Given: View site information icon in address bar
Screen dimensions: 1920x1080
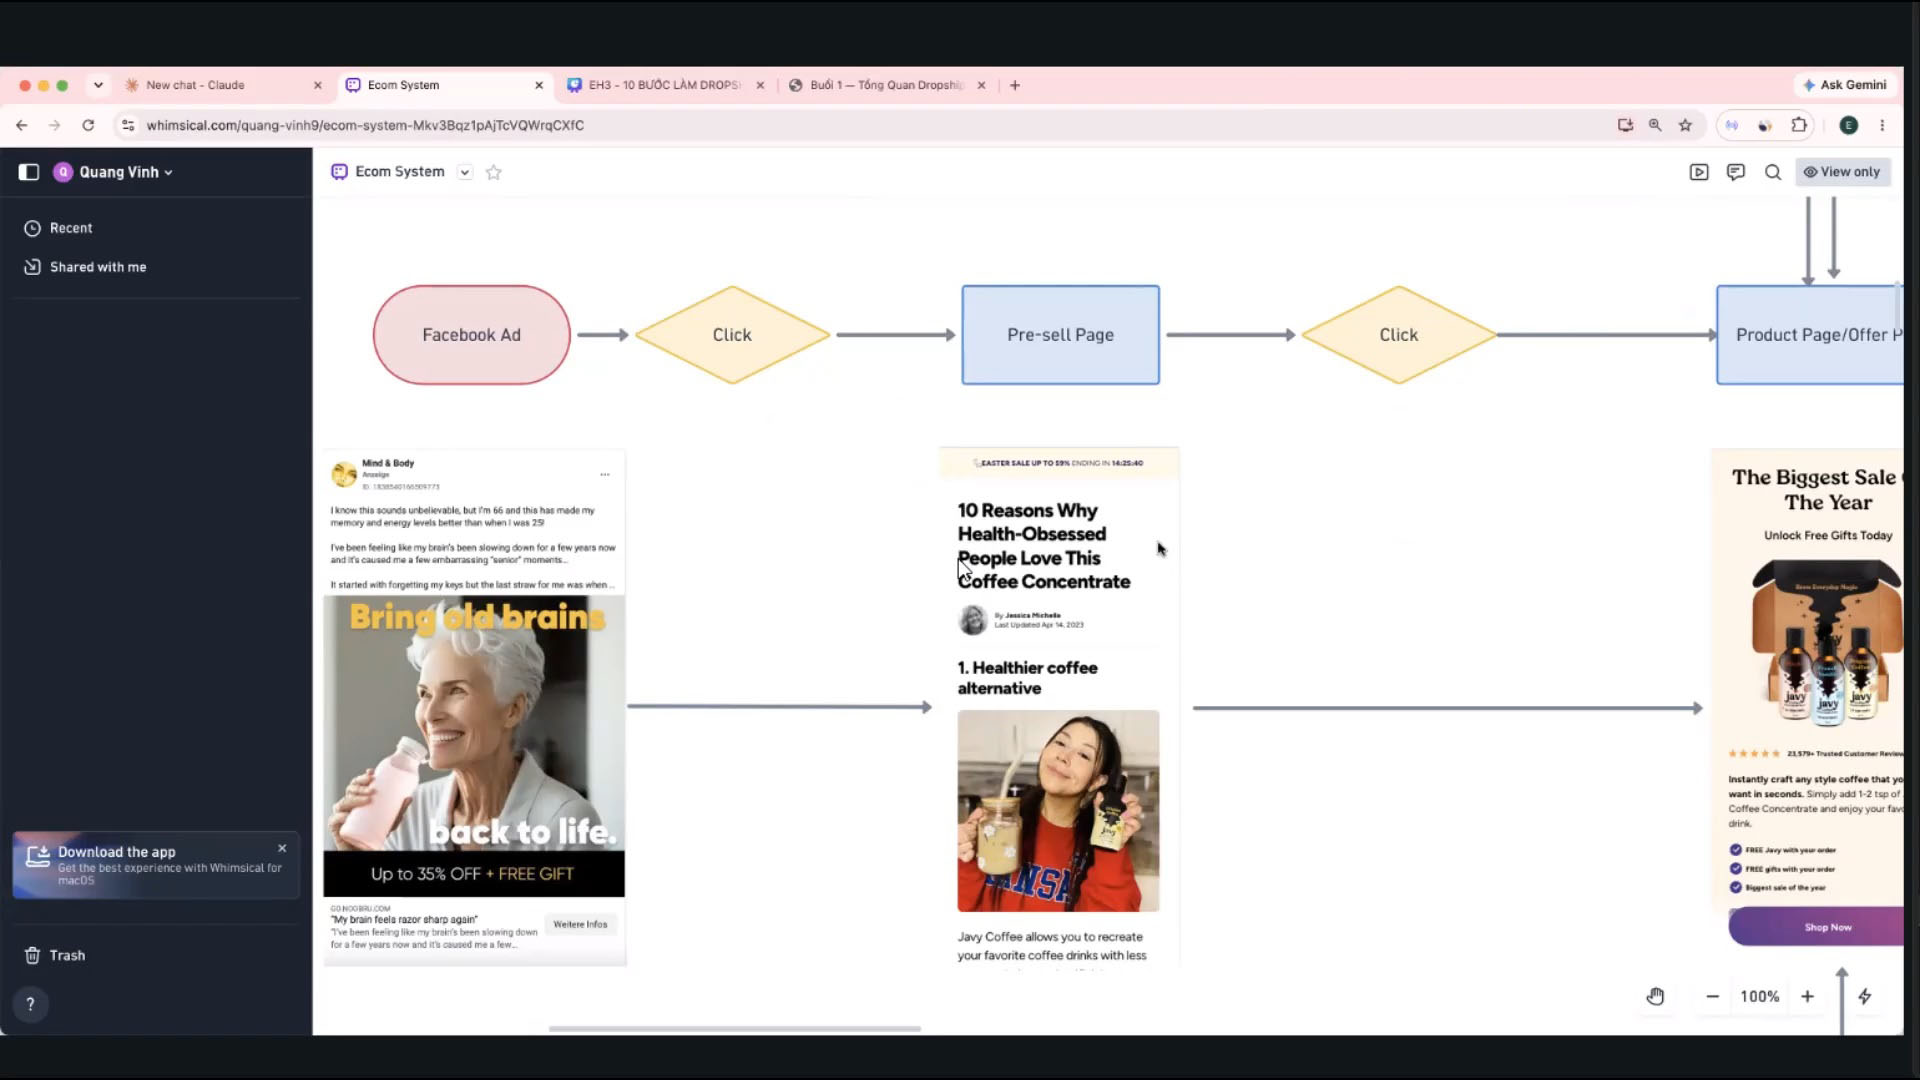Looking at the screenshot, I should click(x=128, y=125).
